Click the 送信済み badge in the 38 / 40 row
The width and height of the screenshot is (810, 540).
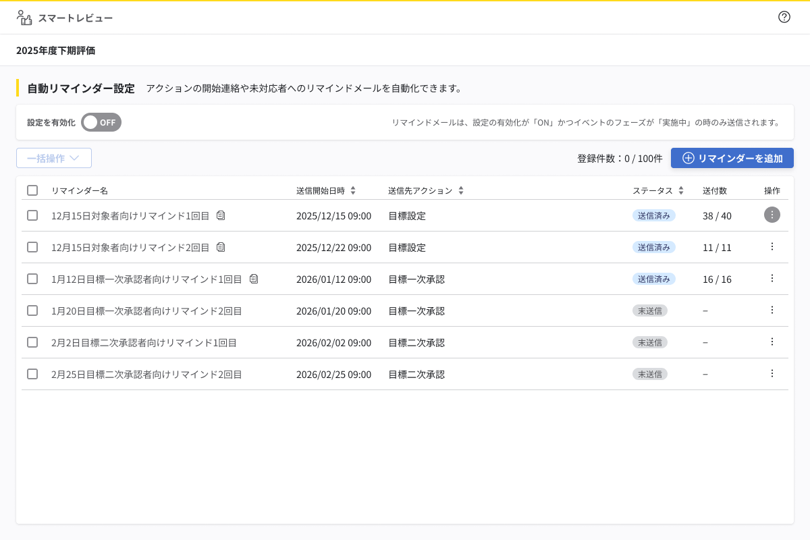point(653,215)
